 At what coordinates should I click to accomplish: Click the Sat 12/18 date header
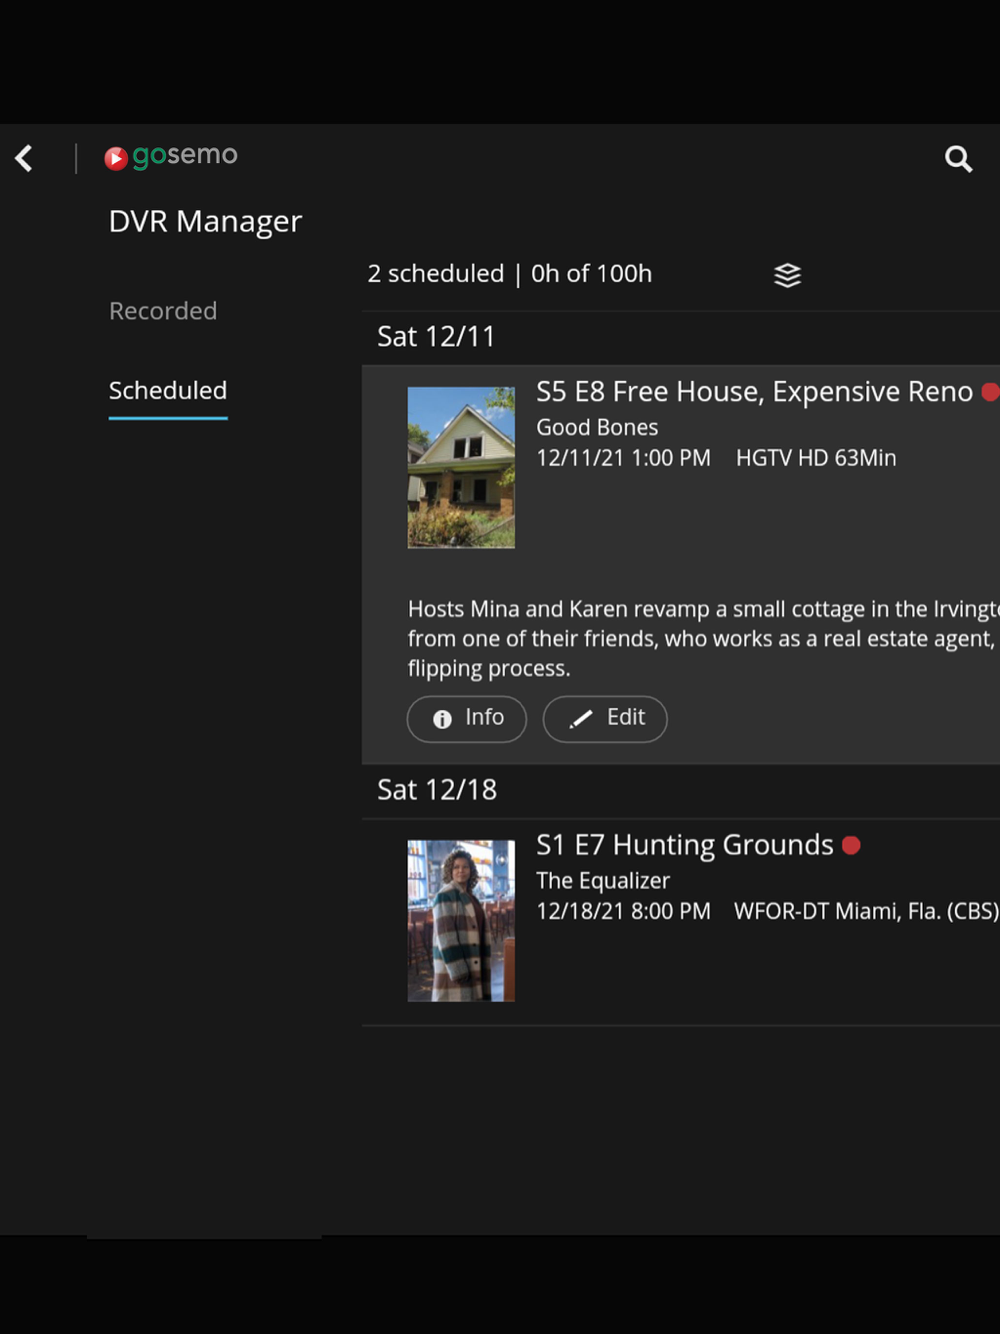click(x=437, y=790)
